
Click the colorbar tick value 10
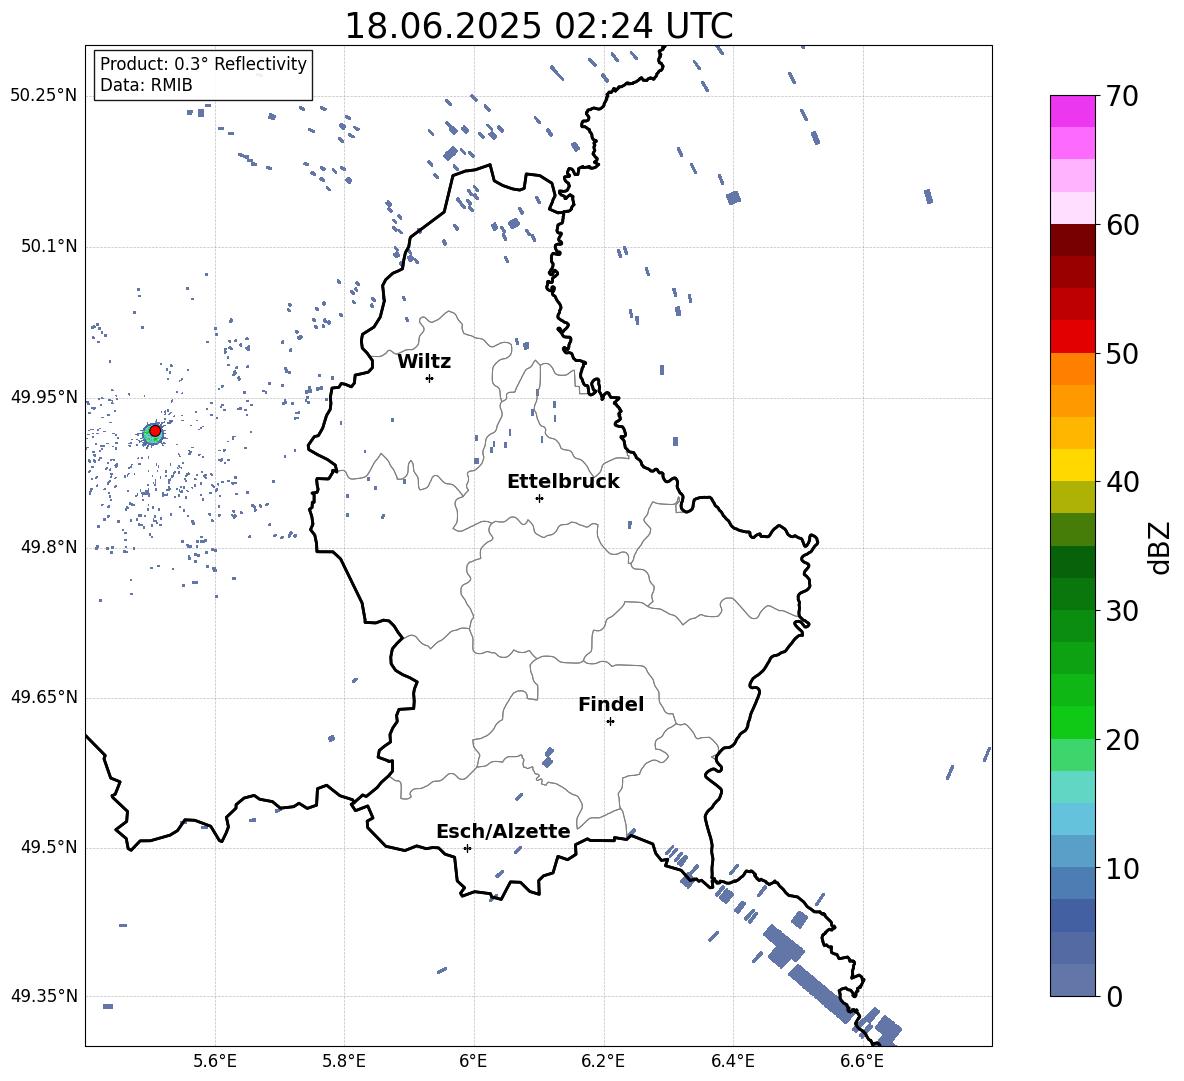pyautogui.click(x=1122, y=868)
